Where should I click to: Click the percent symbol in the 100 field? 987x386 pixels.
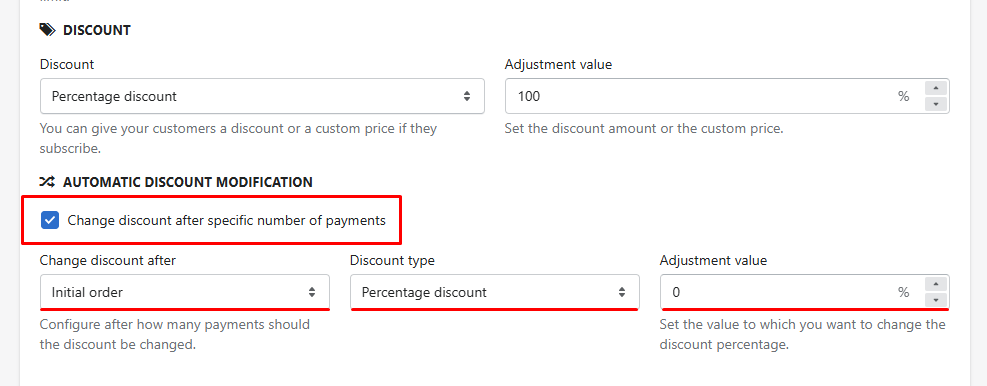click(903, 96)
